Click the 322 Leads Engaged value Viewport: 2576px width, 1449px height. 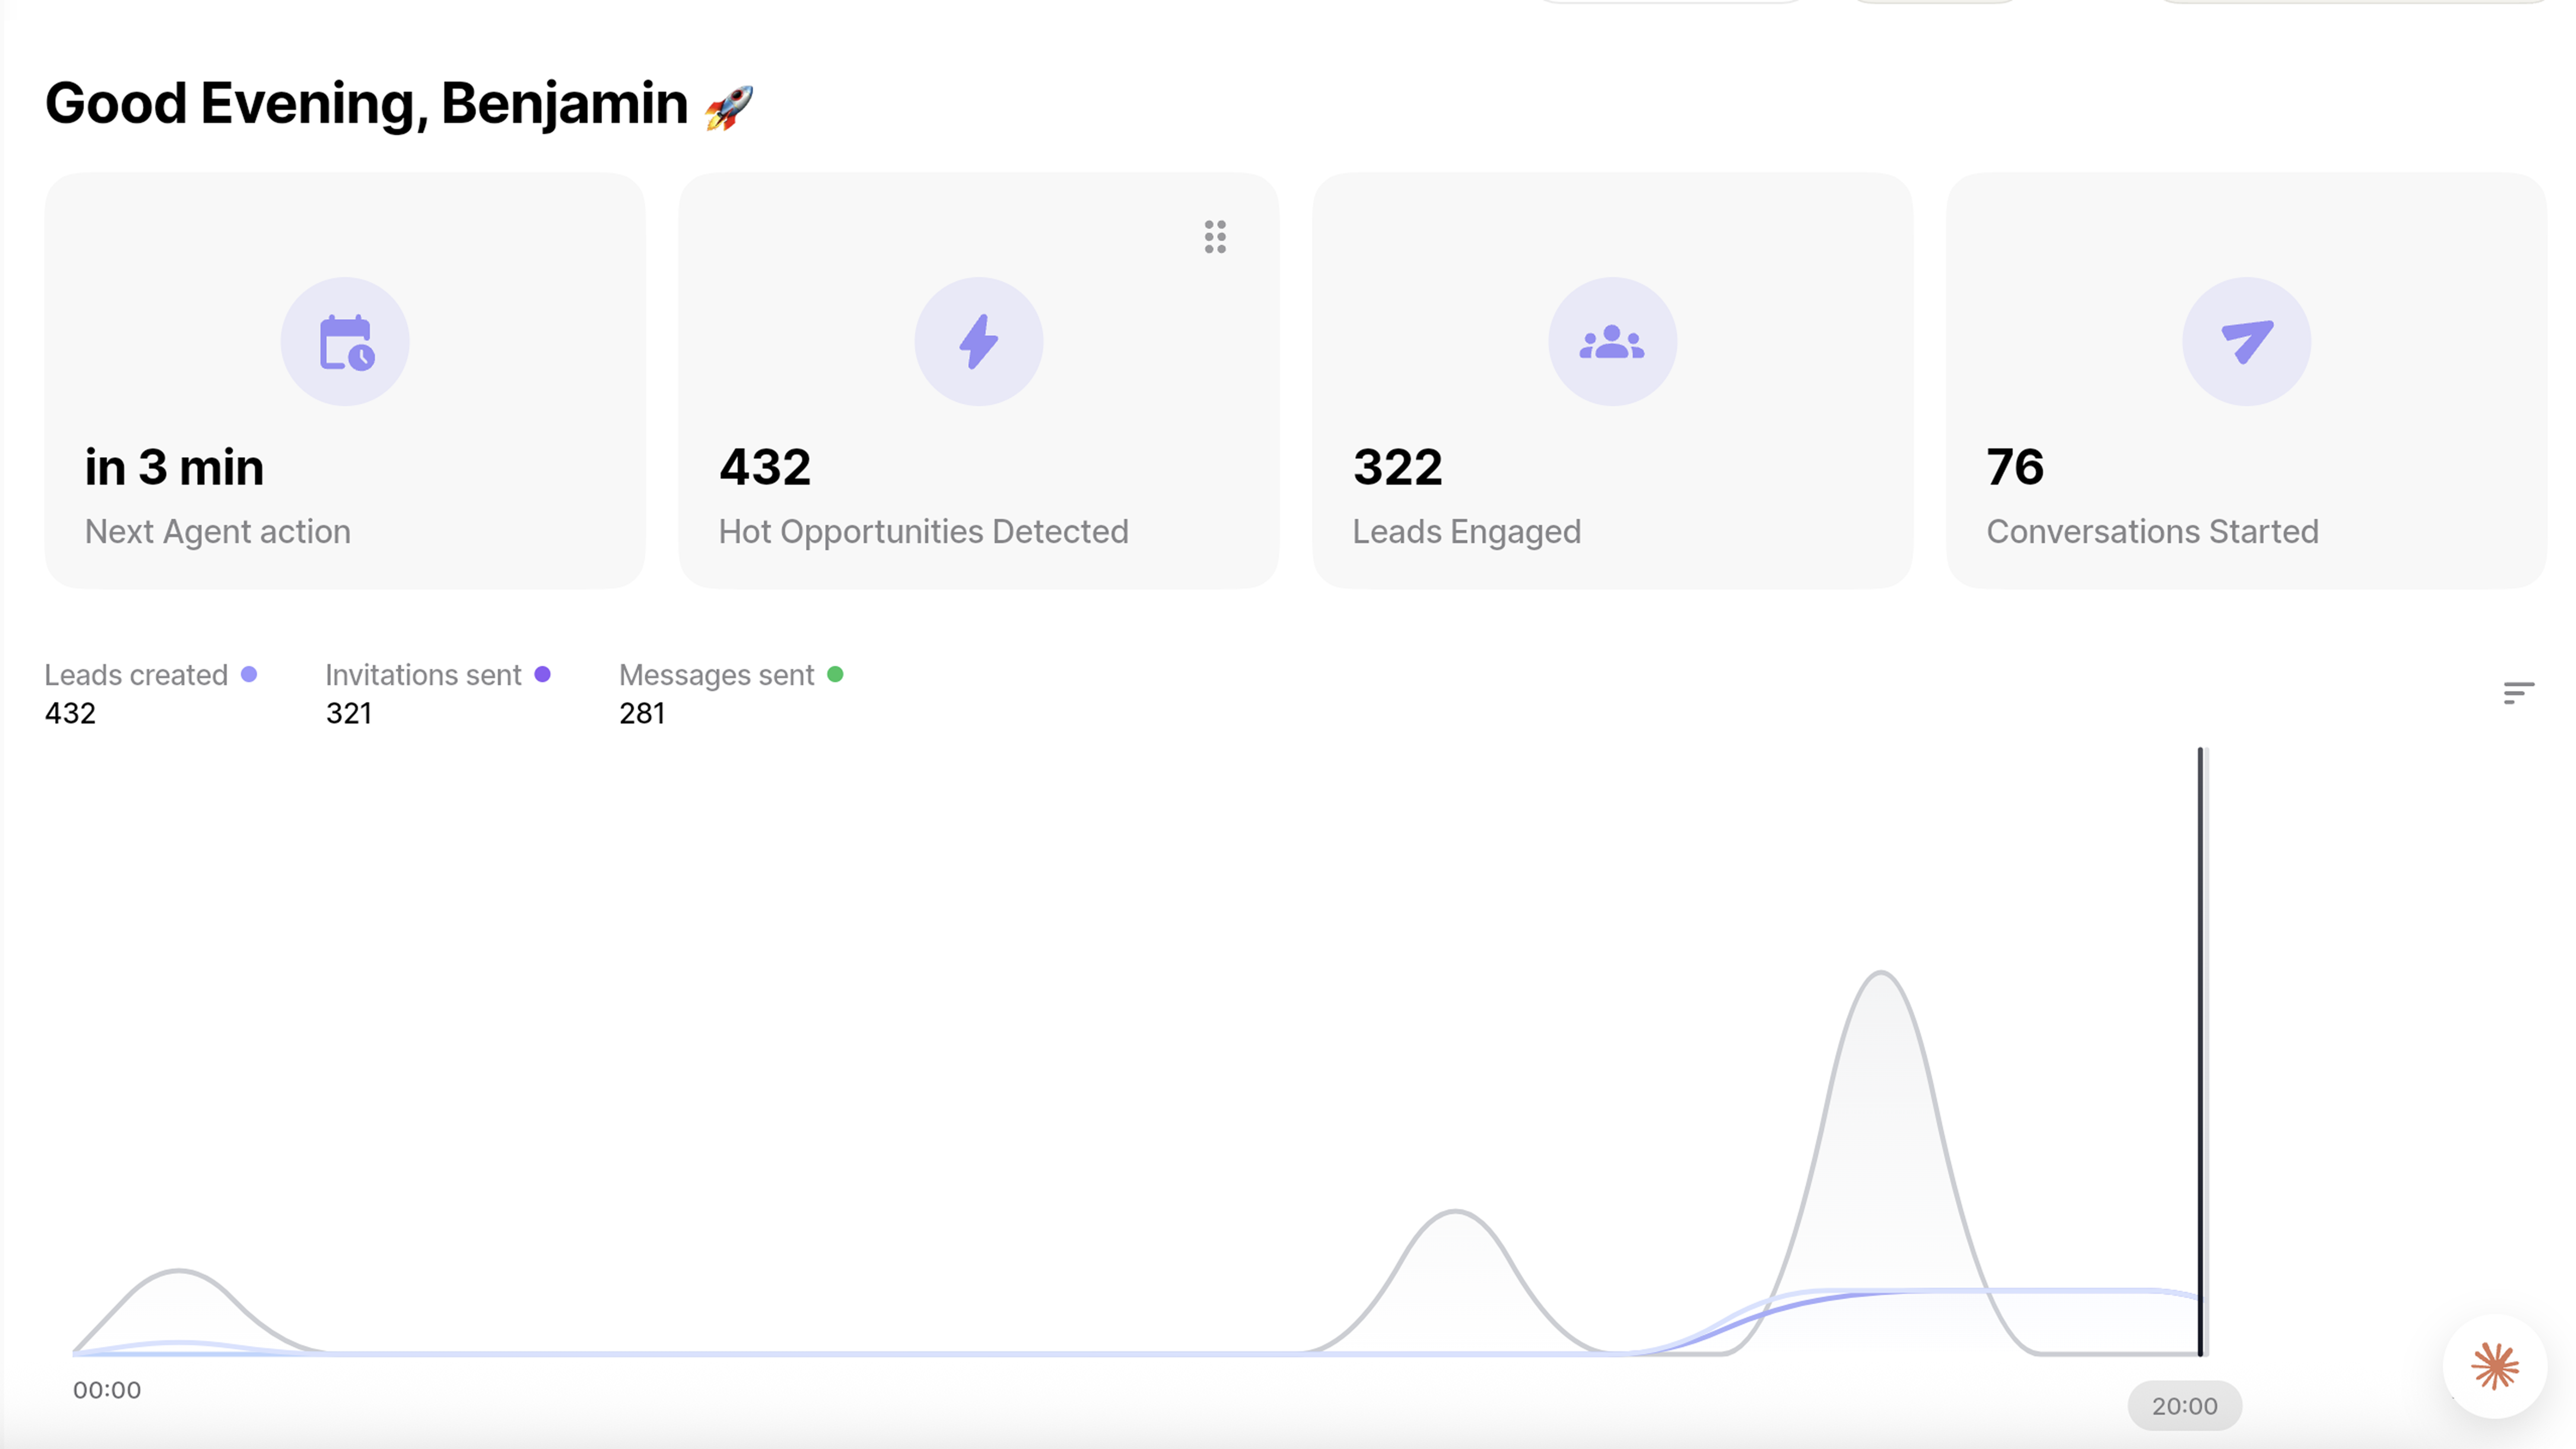coord(1398,467)
